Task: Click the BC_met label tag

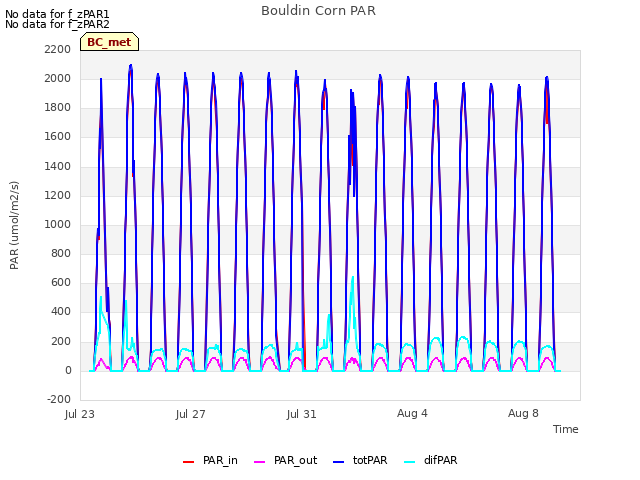Action: click(x=109, y=42)
